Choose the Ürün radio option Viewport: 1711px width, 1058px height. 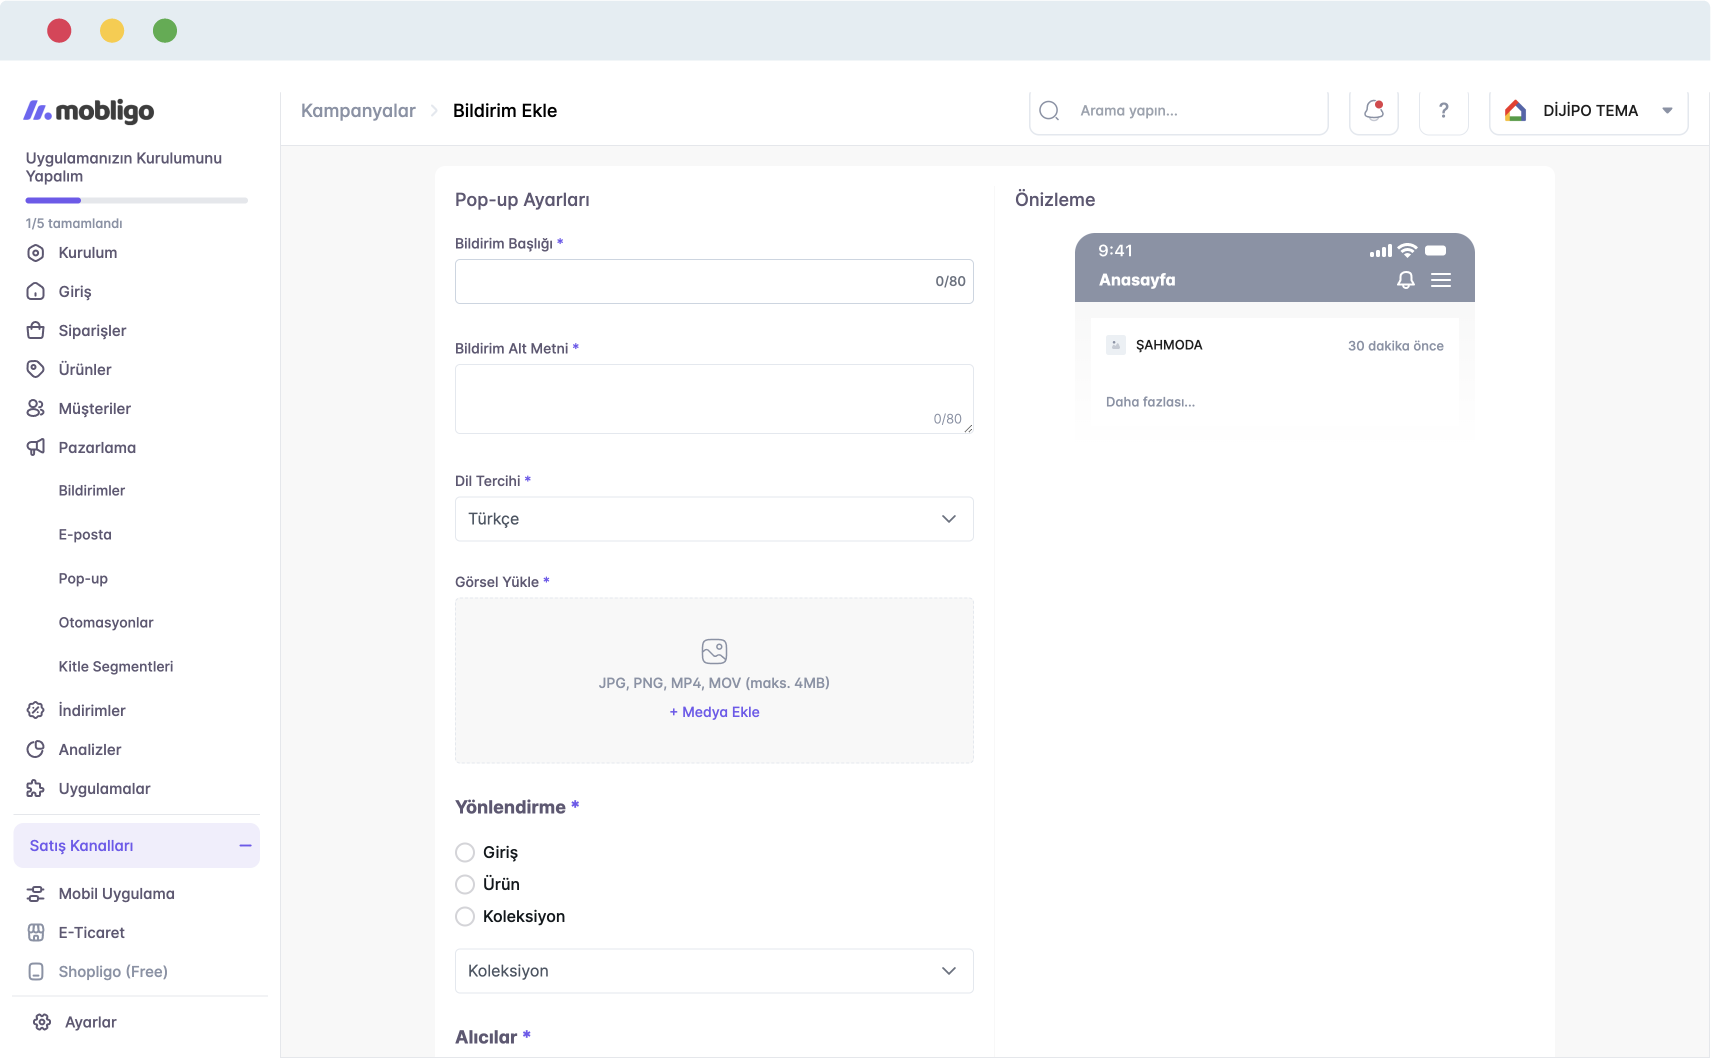click(465, 884)
